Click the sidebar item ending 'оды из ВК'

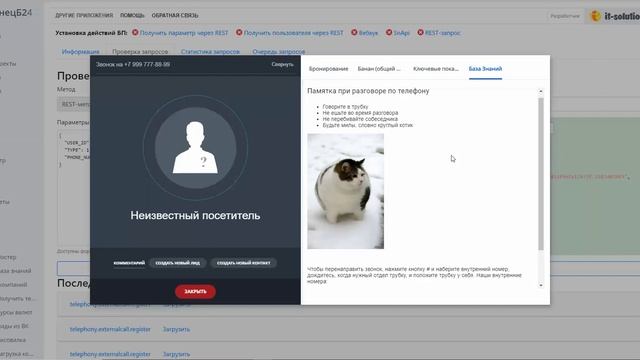tap(14, 327)
